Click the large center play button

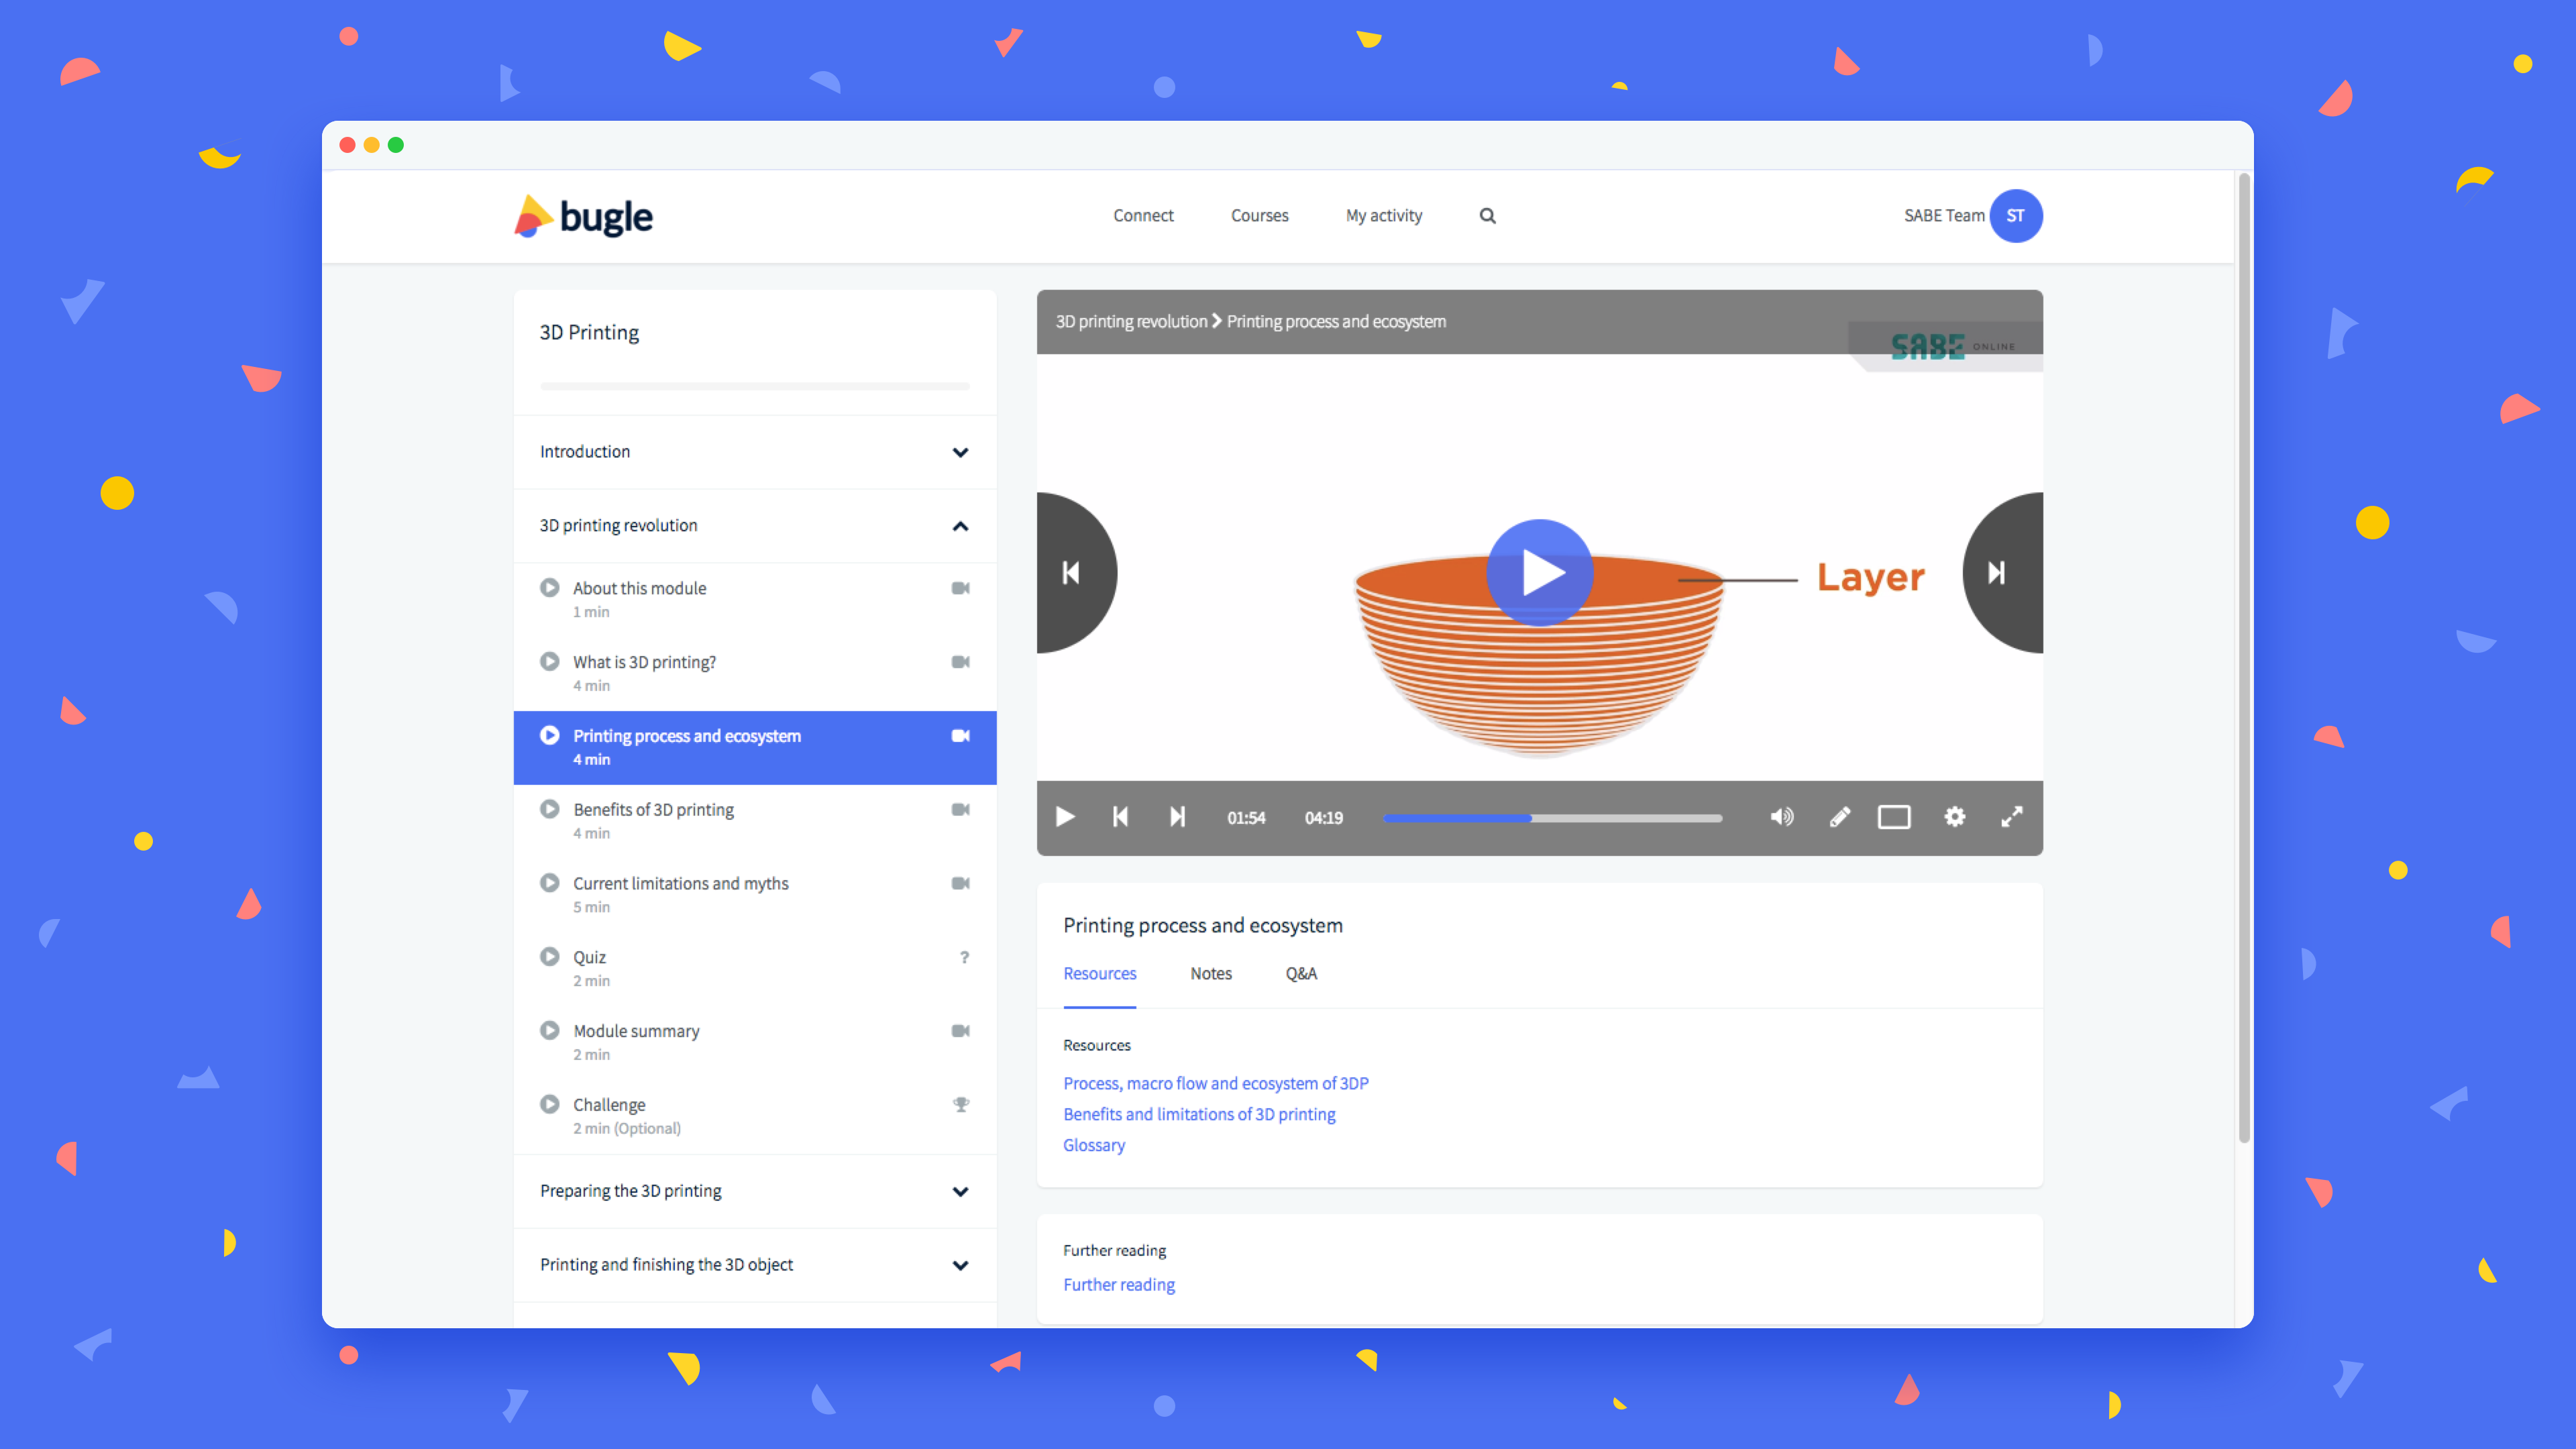pyautogui.click(x=1539, y=572)
